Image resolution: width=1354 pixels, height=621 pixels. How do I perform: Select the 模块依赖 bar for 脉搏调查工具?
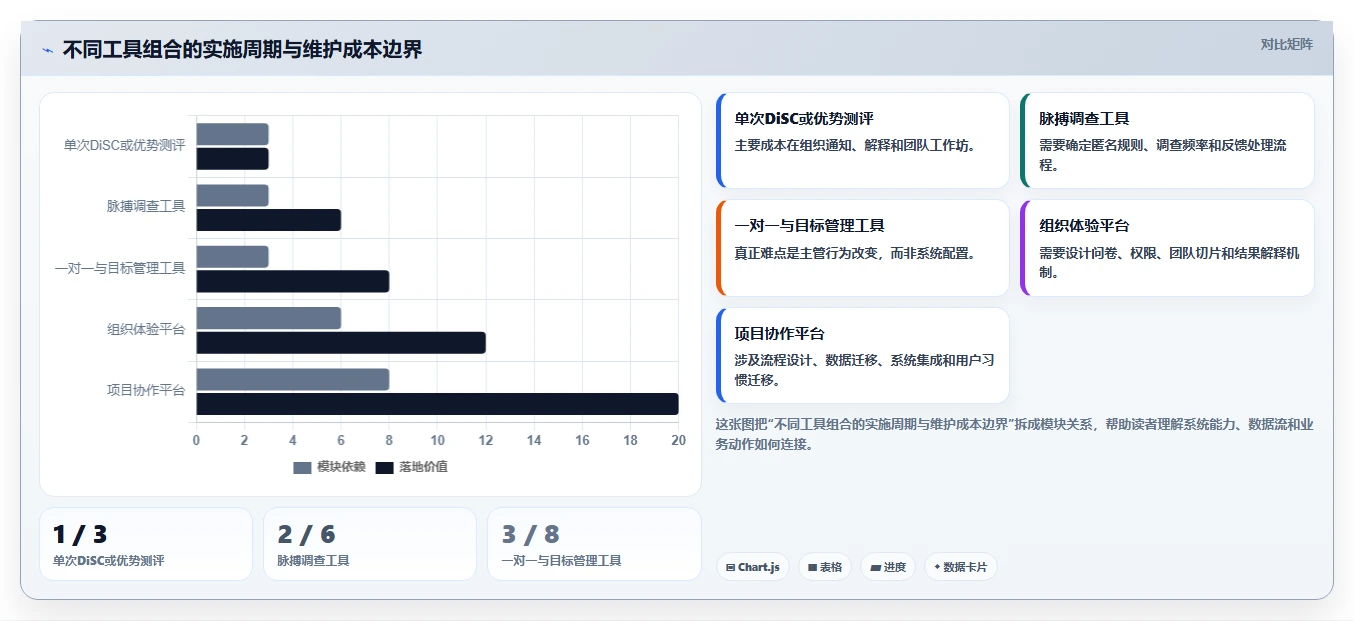coord(232,195)
